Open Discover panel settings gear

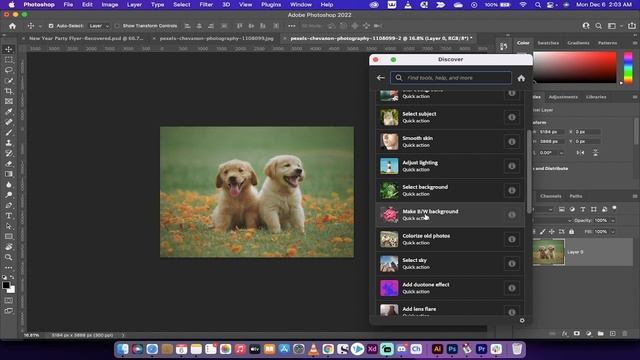522,320
